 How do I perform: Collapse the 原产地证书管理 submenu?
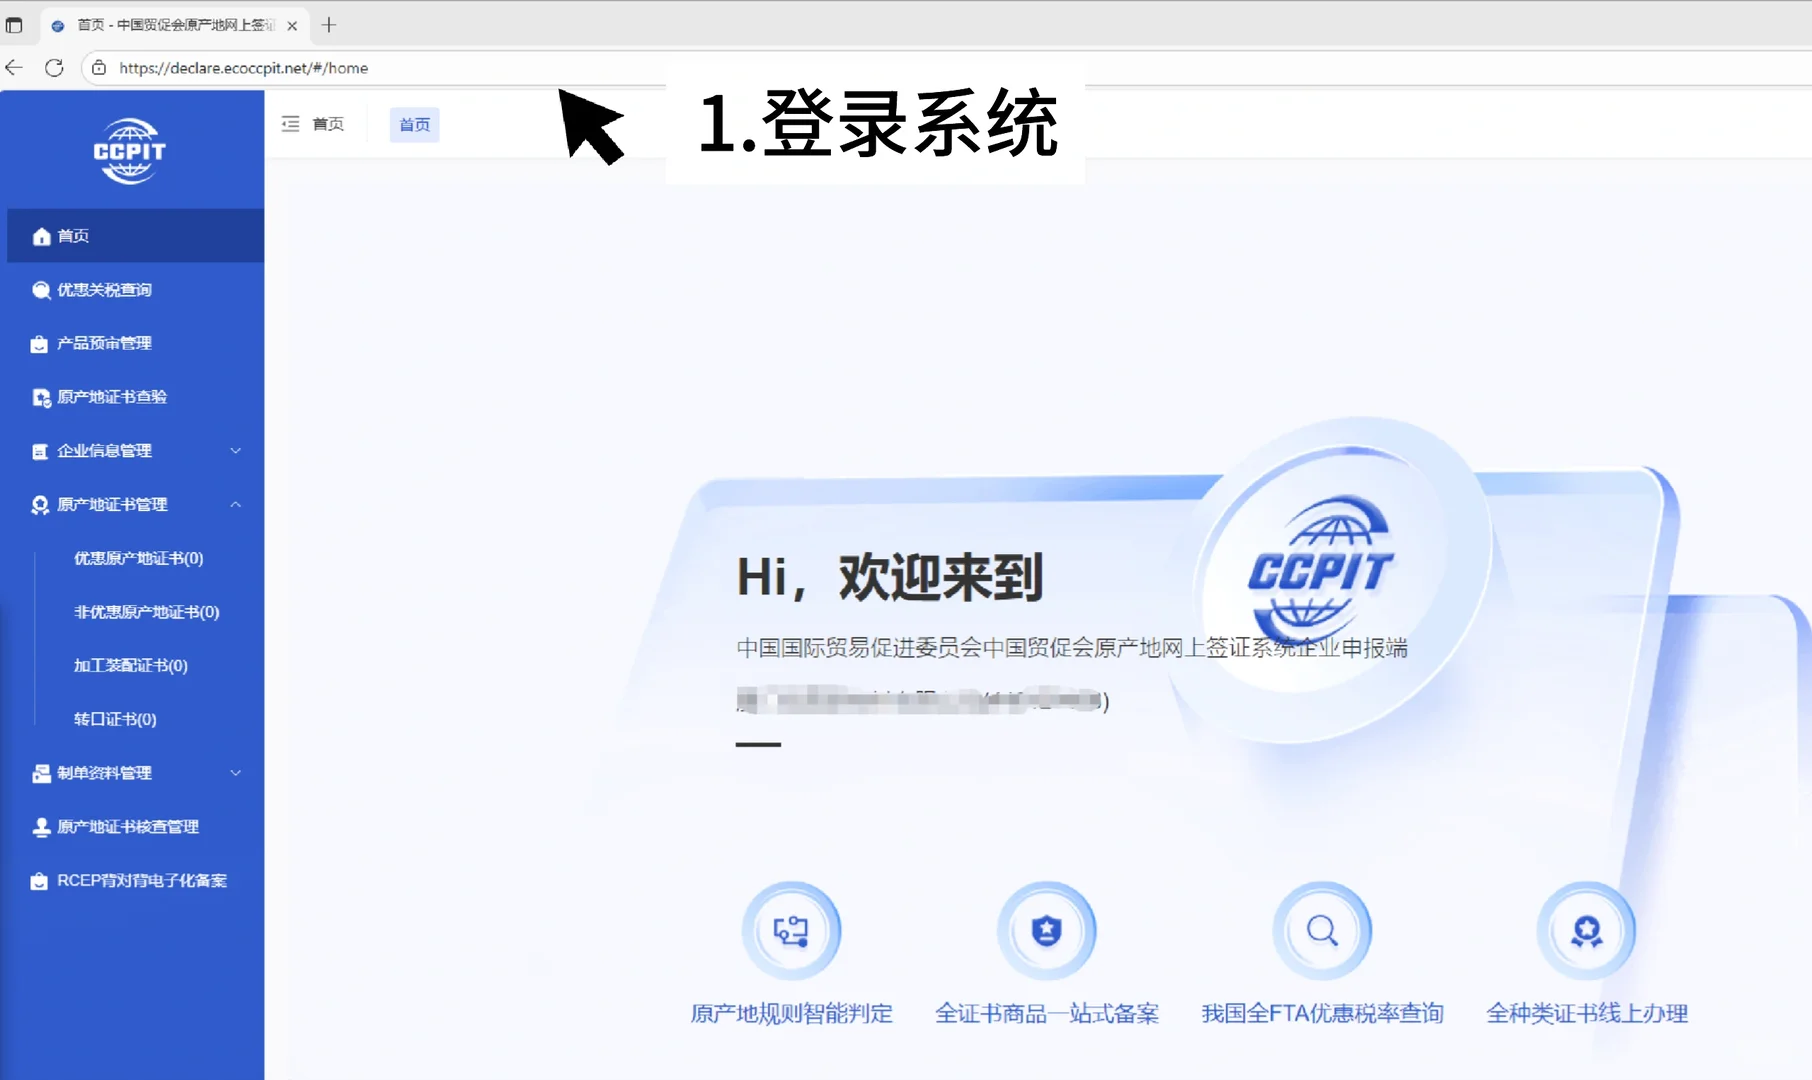(236, 504)
